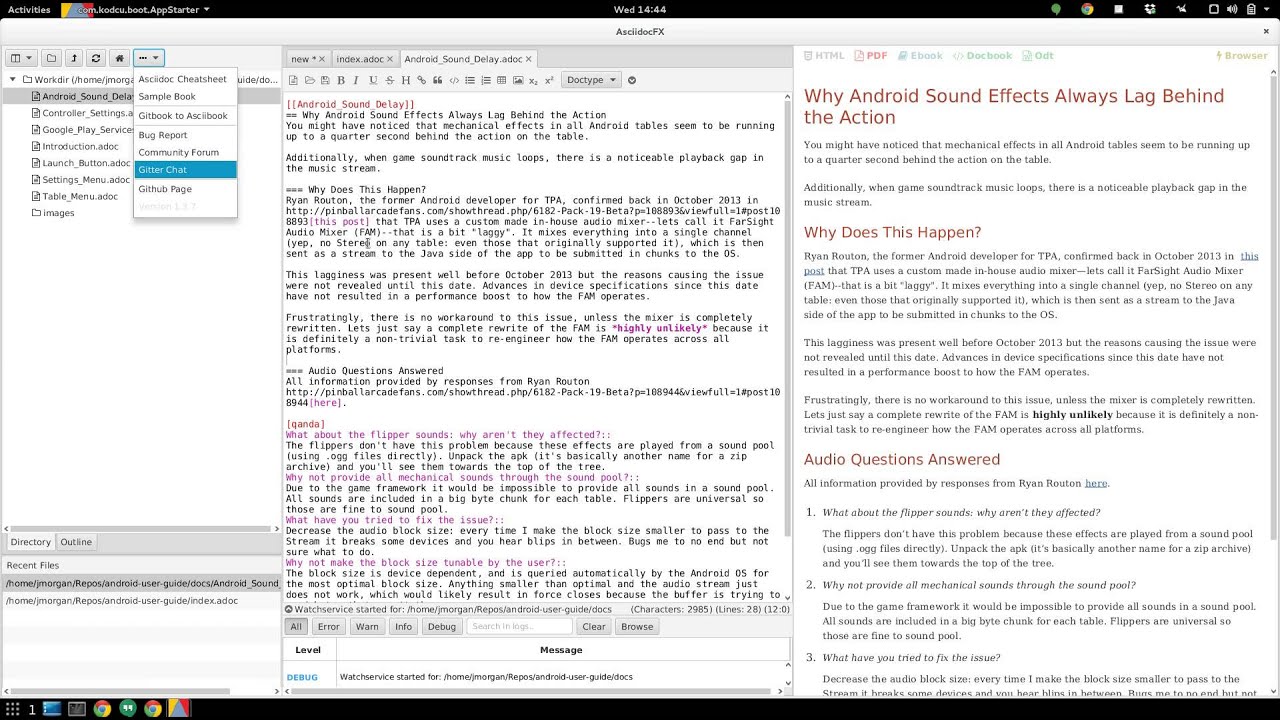This screenshot has height=720, width=1280.
Task: Refresh the file browser with the refresh icon
Action: click(x=96, y=58)
